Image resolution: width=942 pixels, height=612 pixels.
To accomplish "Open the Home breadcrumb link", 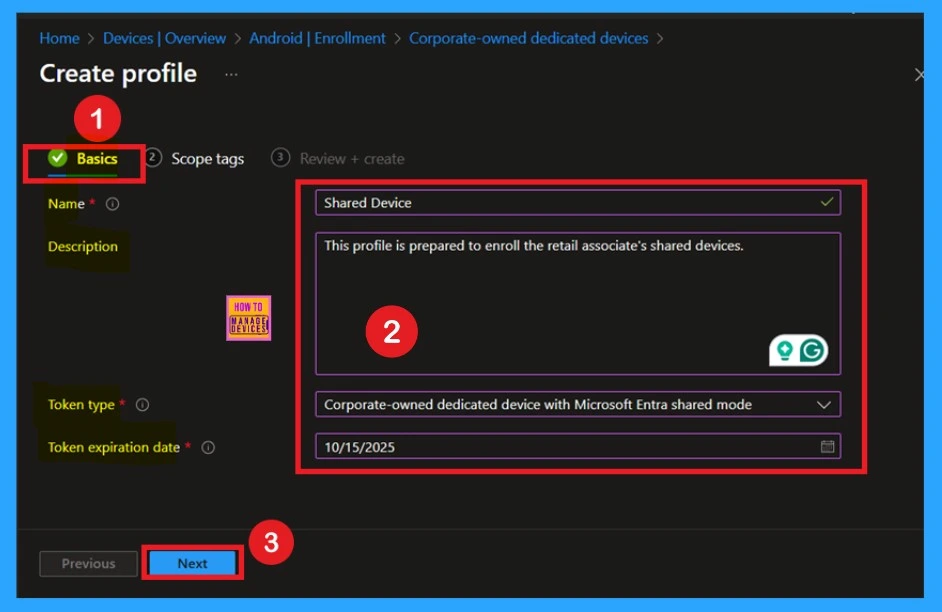I will [x=59, y=38].
